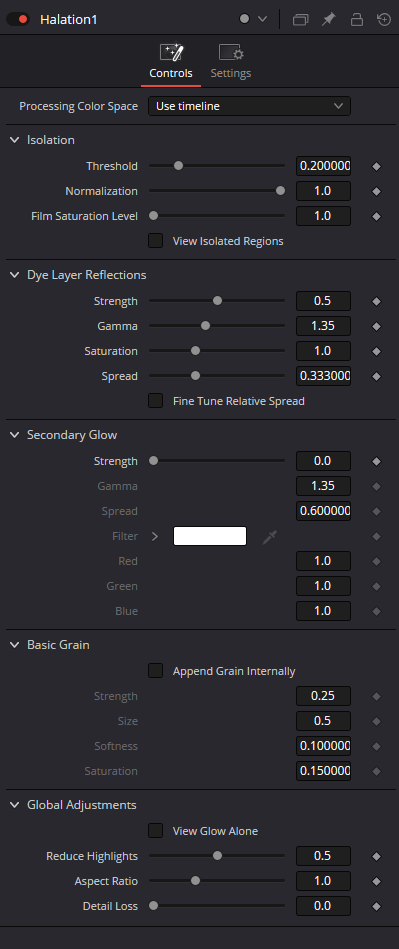399x949 pixels.
Task: Reset Halation1 settings with the reset icon
Action: coord(384,19)
